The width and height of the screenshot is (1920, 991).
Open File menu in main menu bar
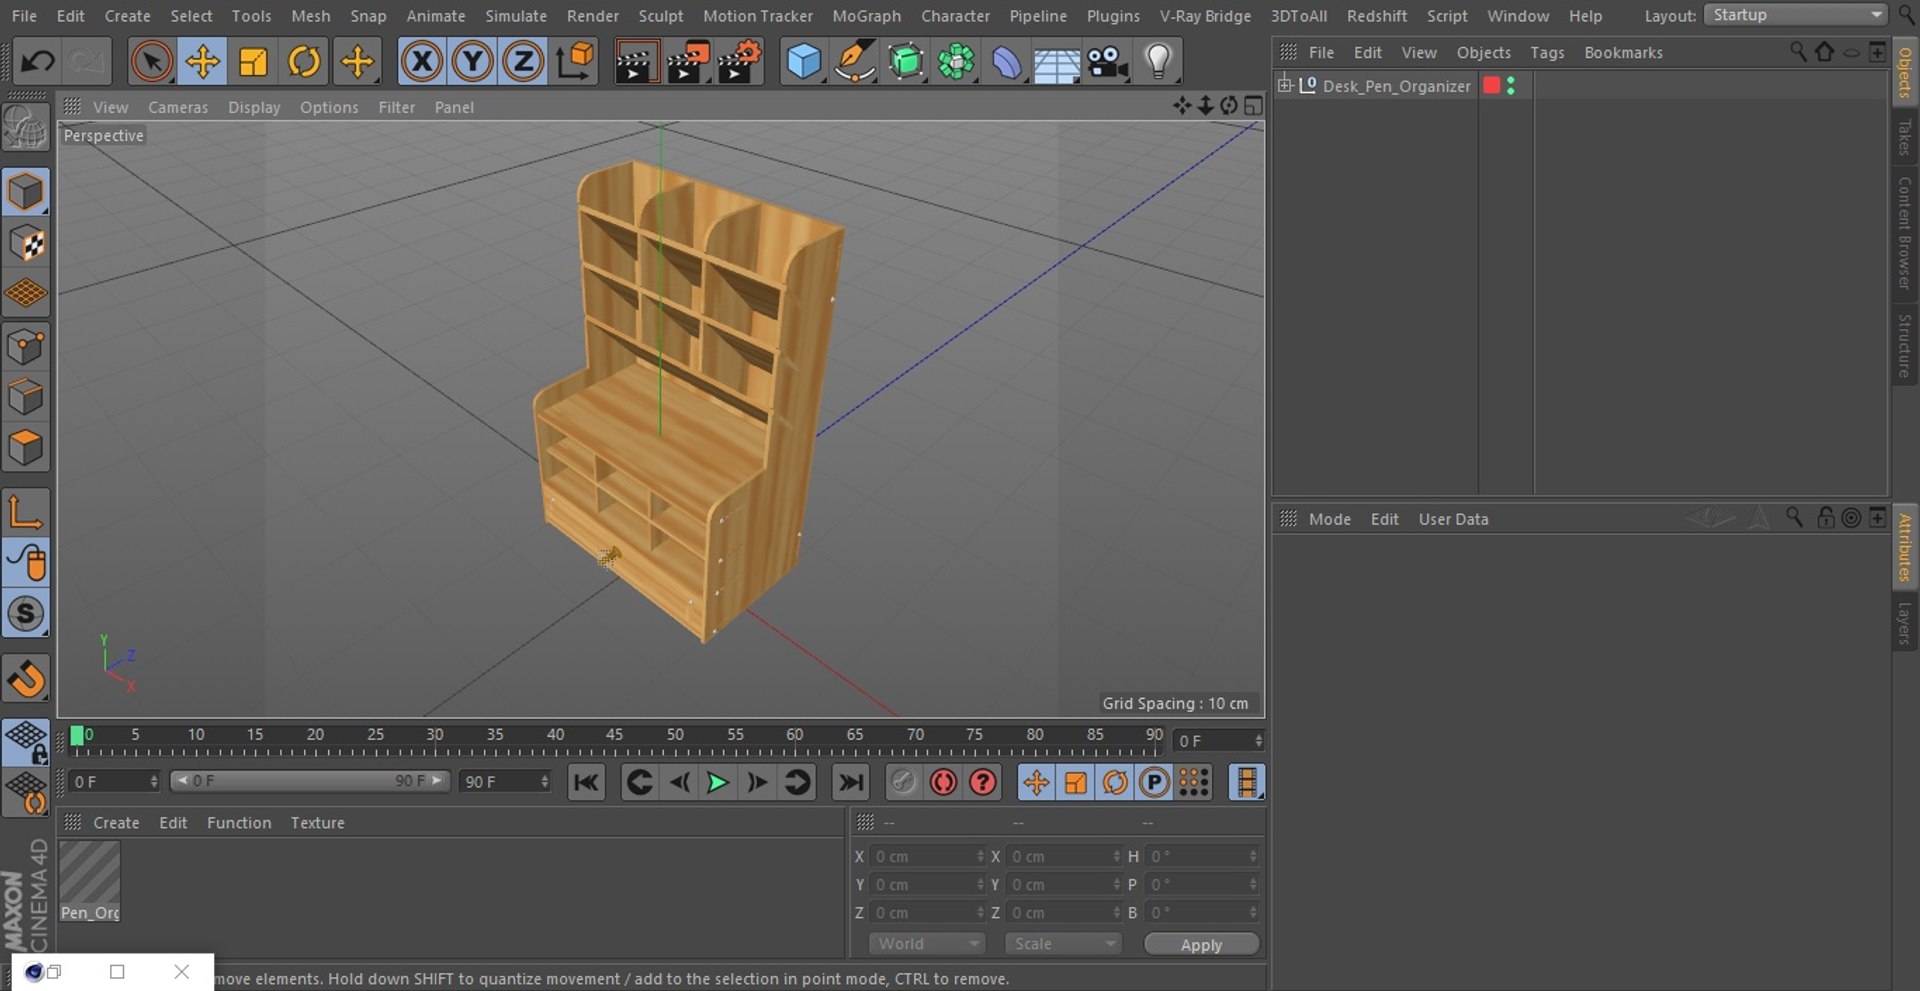tap(24, 16)
